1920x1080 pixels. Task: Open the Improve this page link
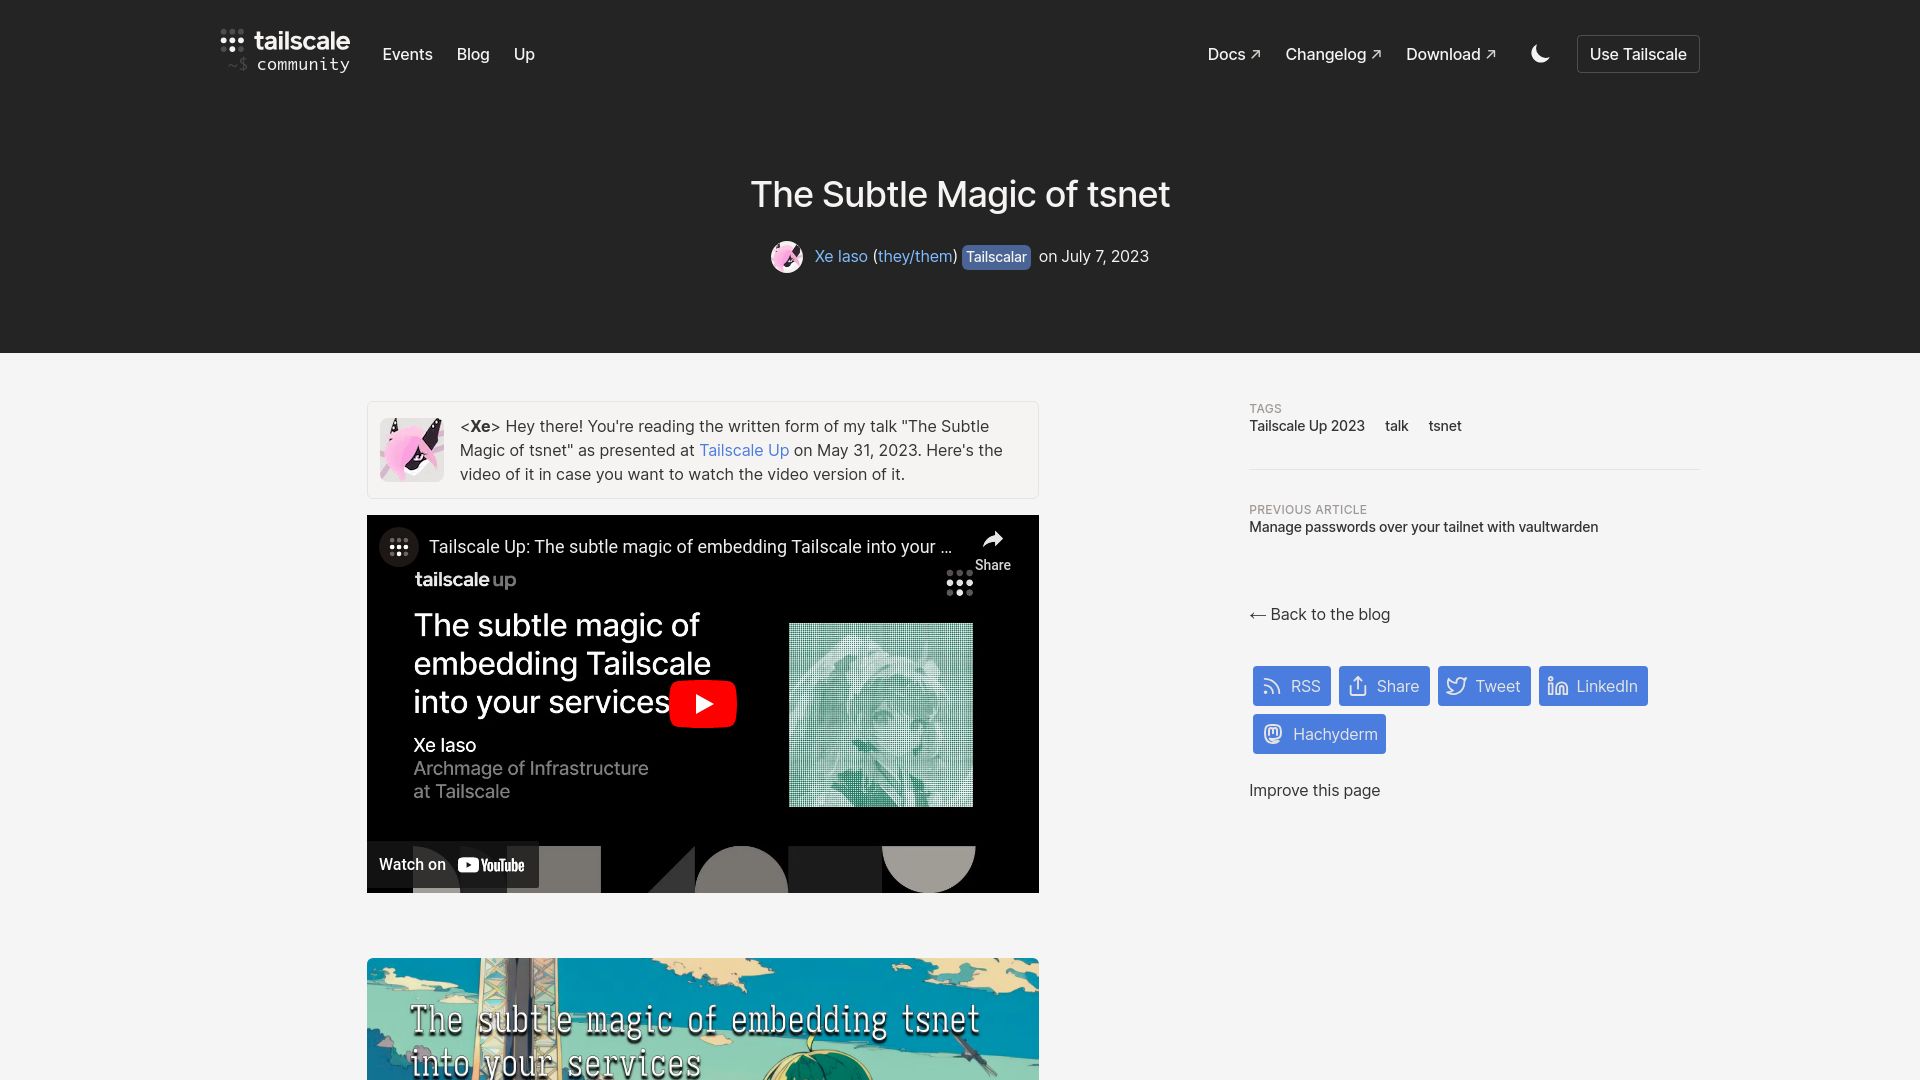[1314, 790]
